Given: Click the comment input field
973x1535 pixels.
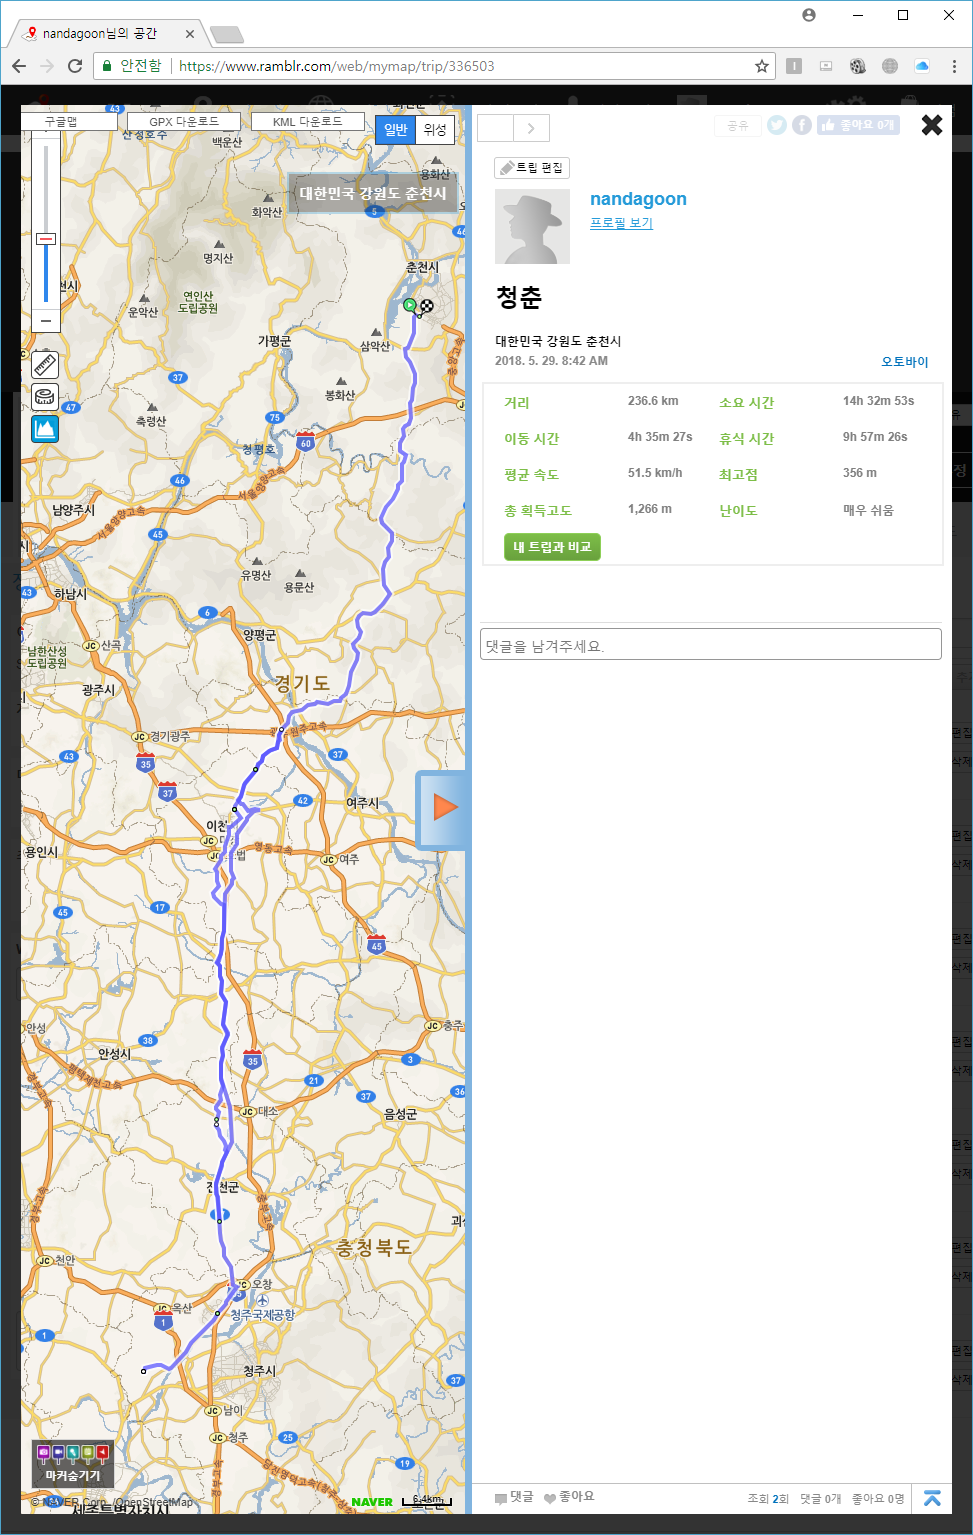Looking at the screenshot, I should [710, 645].
